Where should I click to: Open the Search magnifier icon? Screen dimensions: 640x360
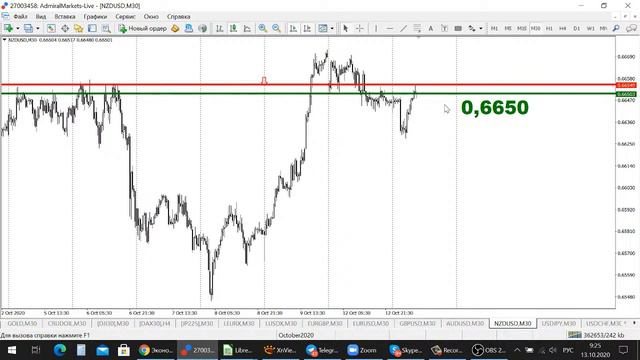pos(616,28)
